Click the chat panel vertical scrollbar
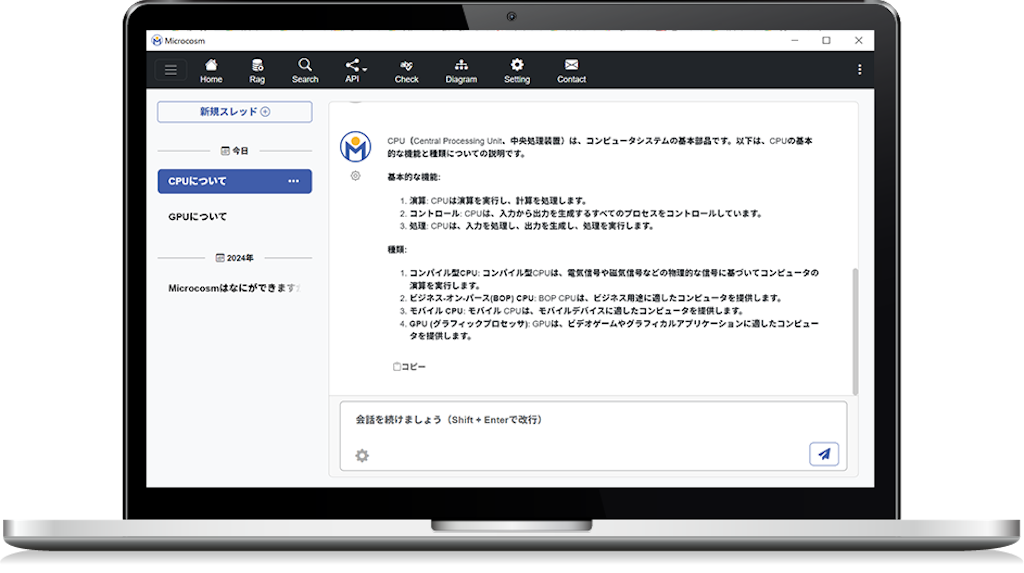Viewport: 1024px width, 573px height. (x=854, y=330)
